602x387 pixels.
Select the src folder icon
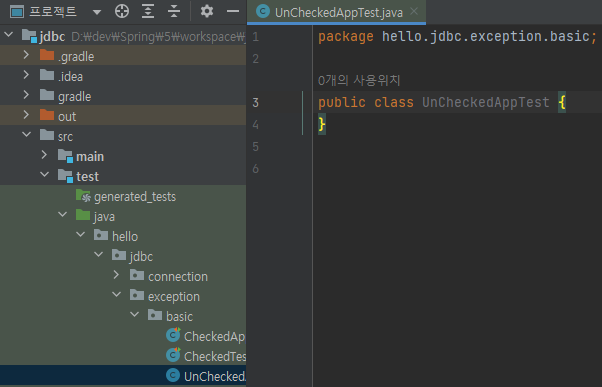coord(47,135)
